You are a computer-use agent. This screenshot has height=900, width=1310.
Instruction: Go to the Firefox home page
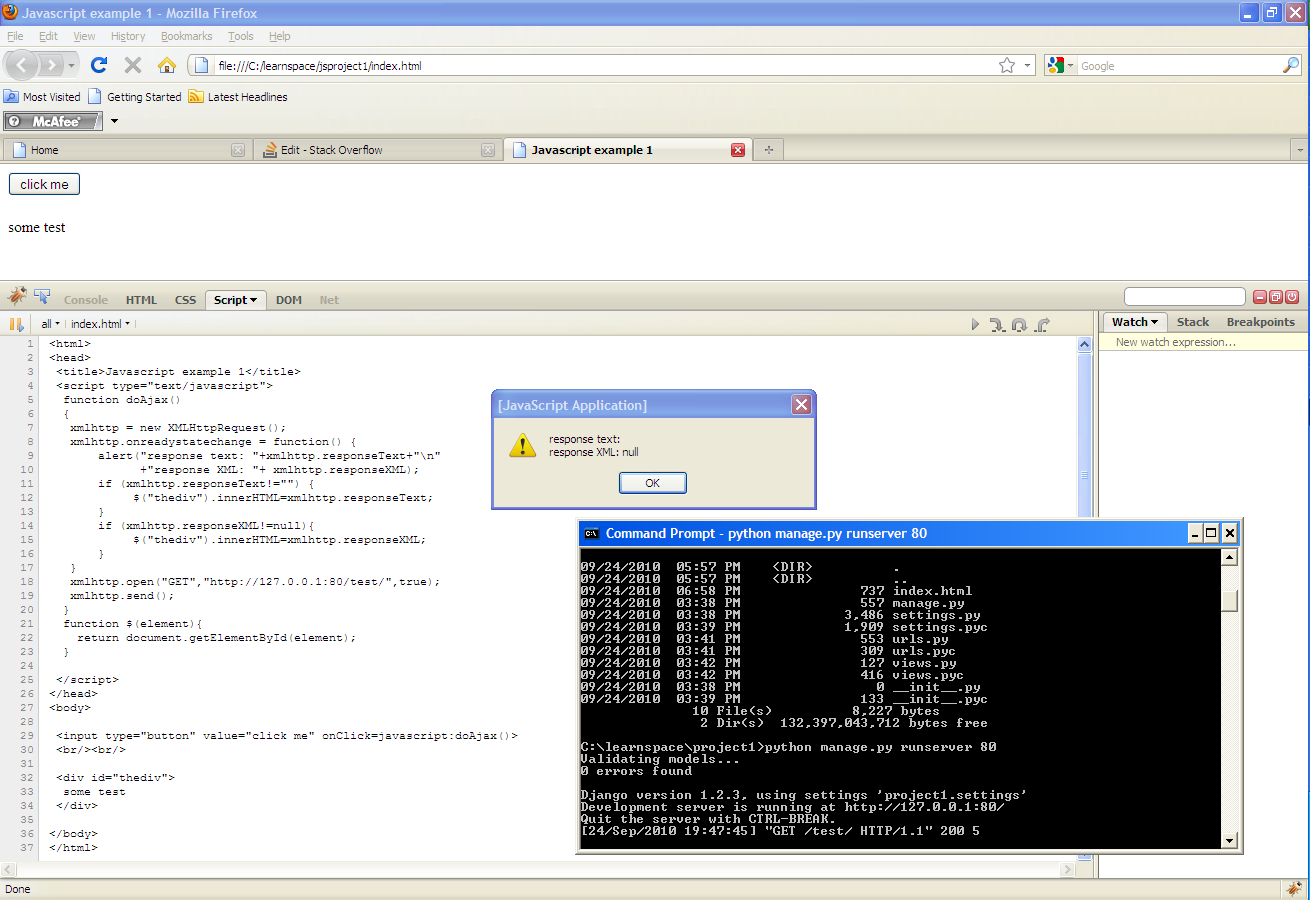point(167,65)
